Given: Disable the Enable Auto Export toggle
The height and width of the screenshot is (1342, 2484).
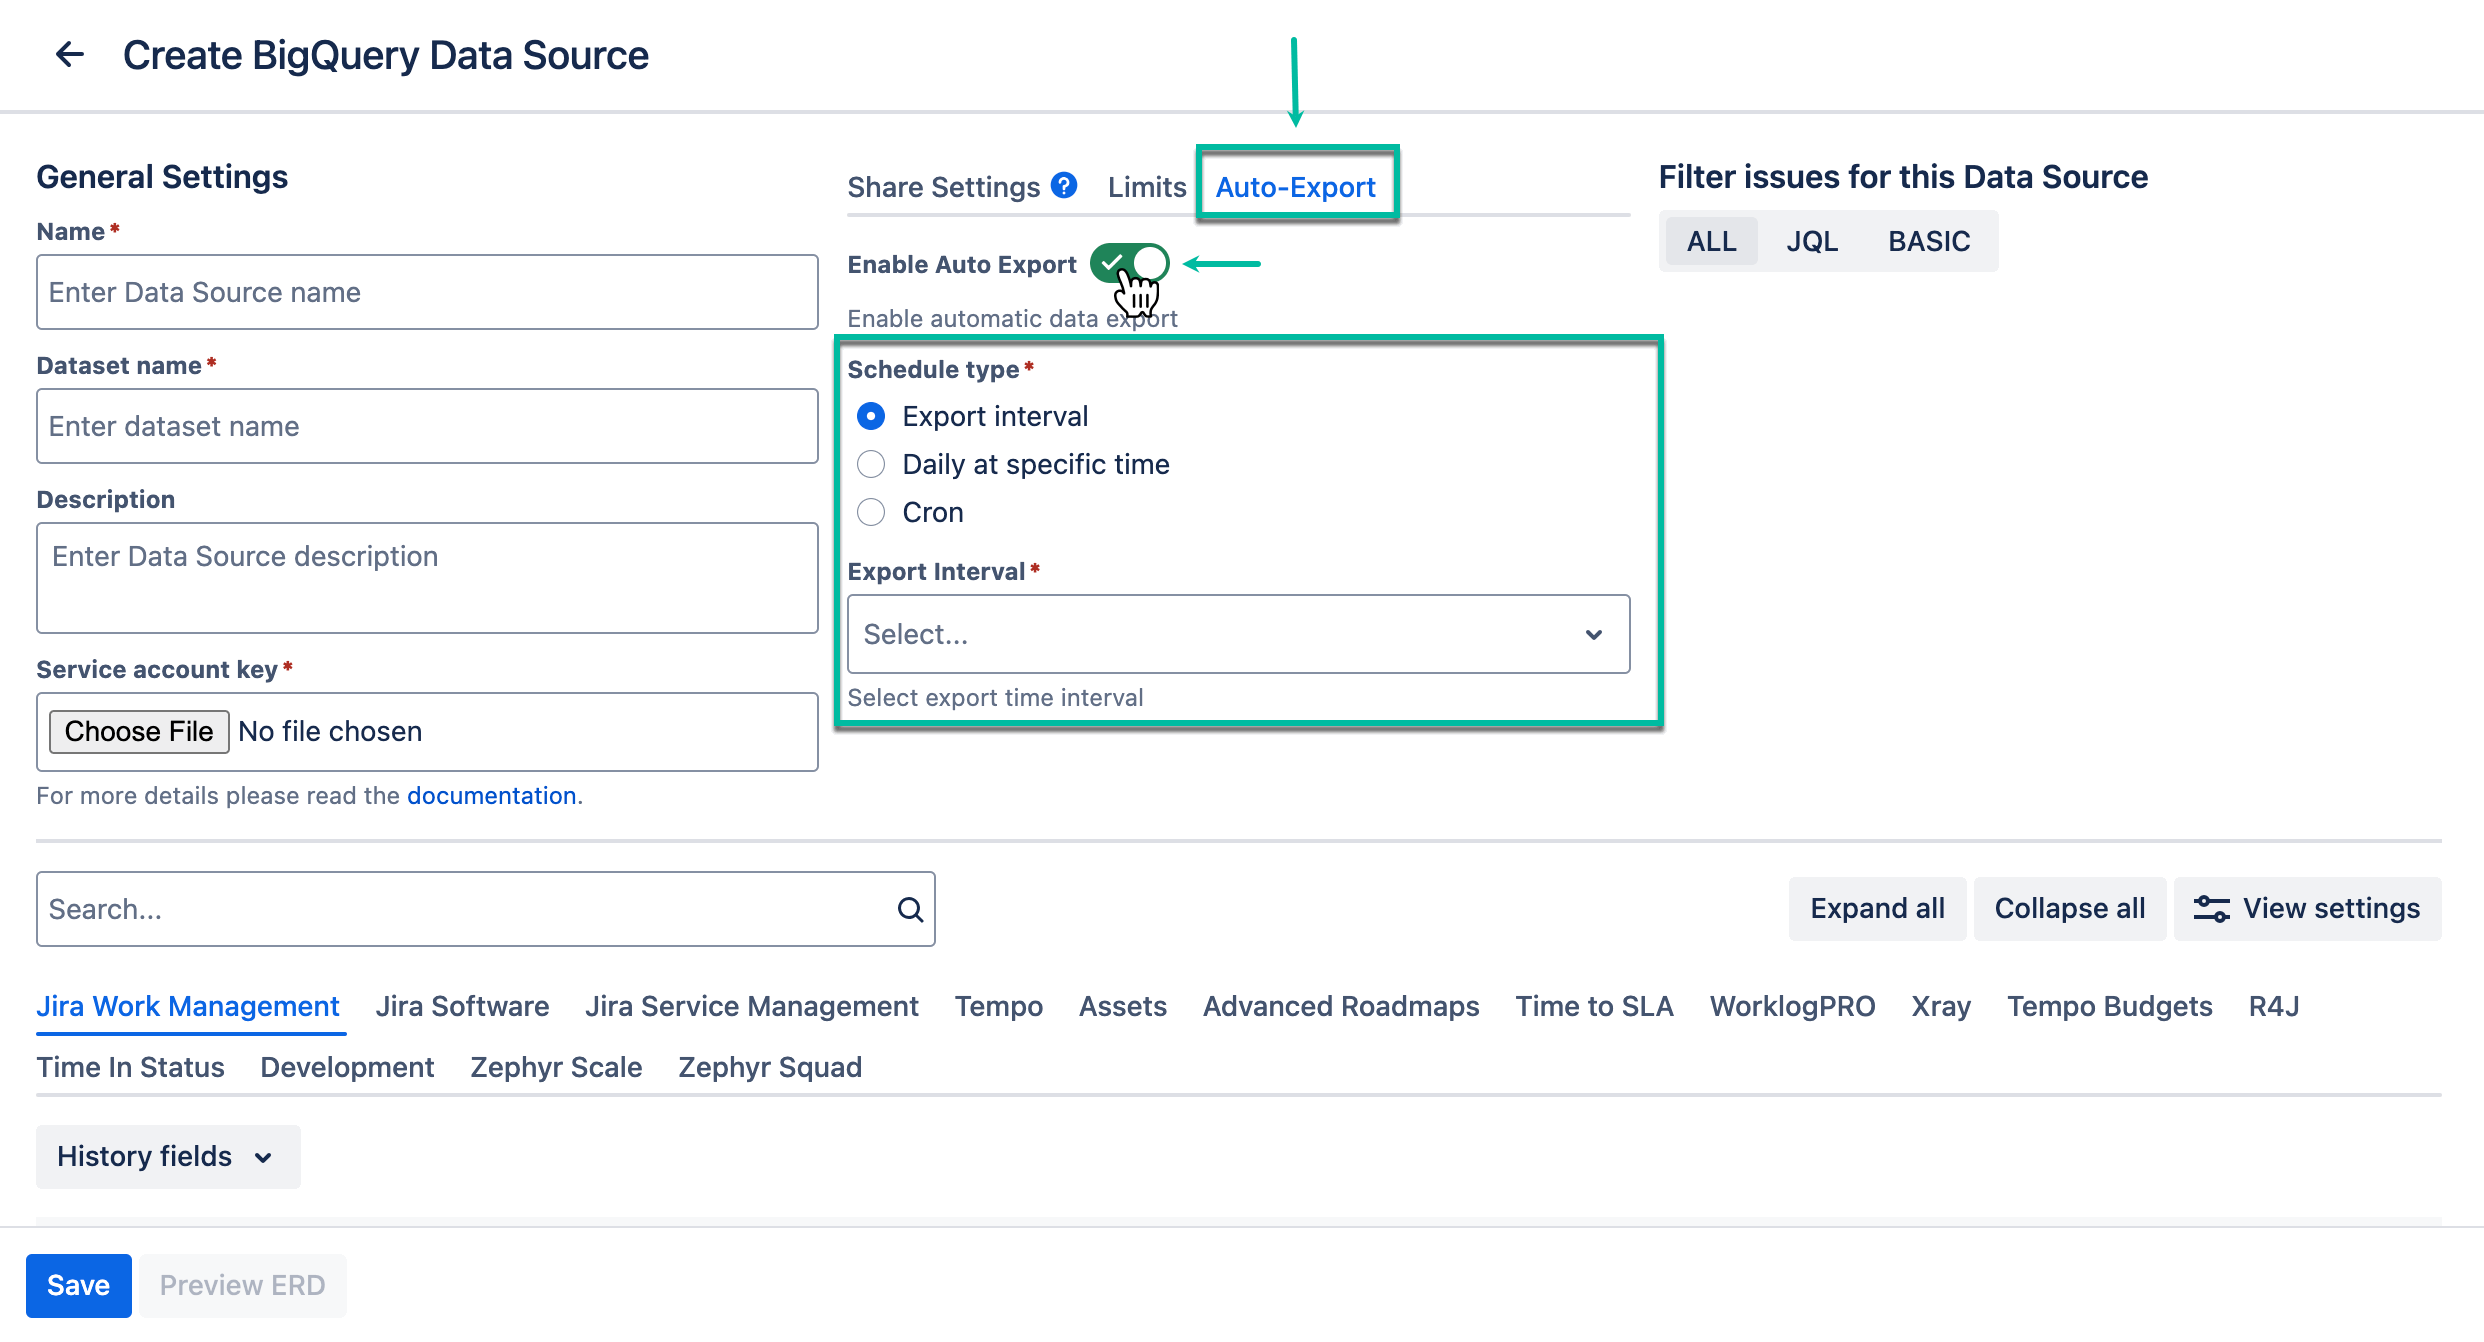Looking at the screenshot, I should [x=1128, y=263].
